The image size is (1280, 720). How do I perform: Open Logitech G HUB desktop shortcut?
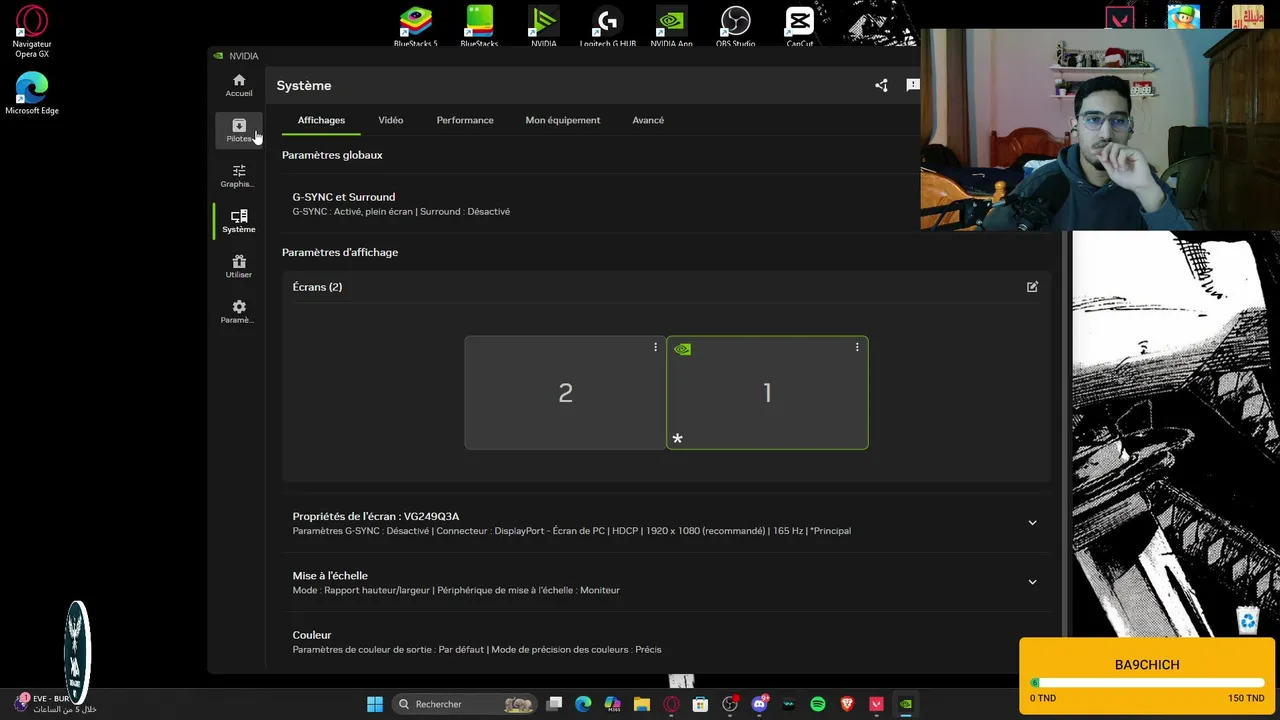point(607,25)
